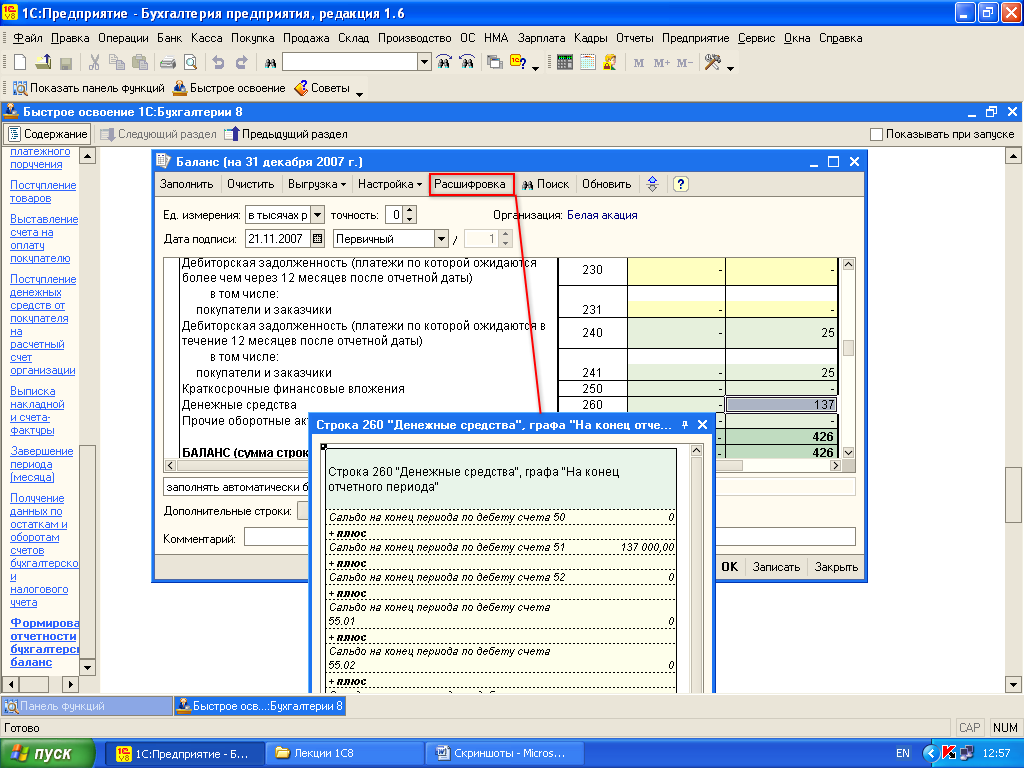This screenshot has width=1024, height=768.
Task: Open the Выгрузка dropdown menu
Action: pyautogui.click(x=317, y=184)
